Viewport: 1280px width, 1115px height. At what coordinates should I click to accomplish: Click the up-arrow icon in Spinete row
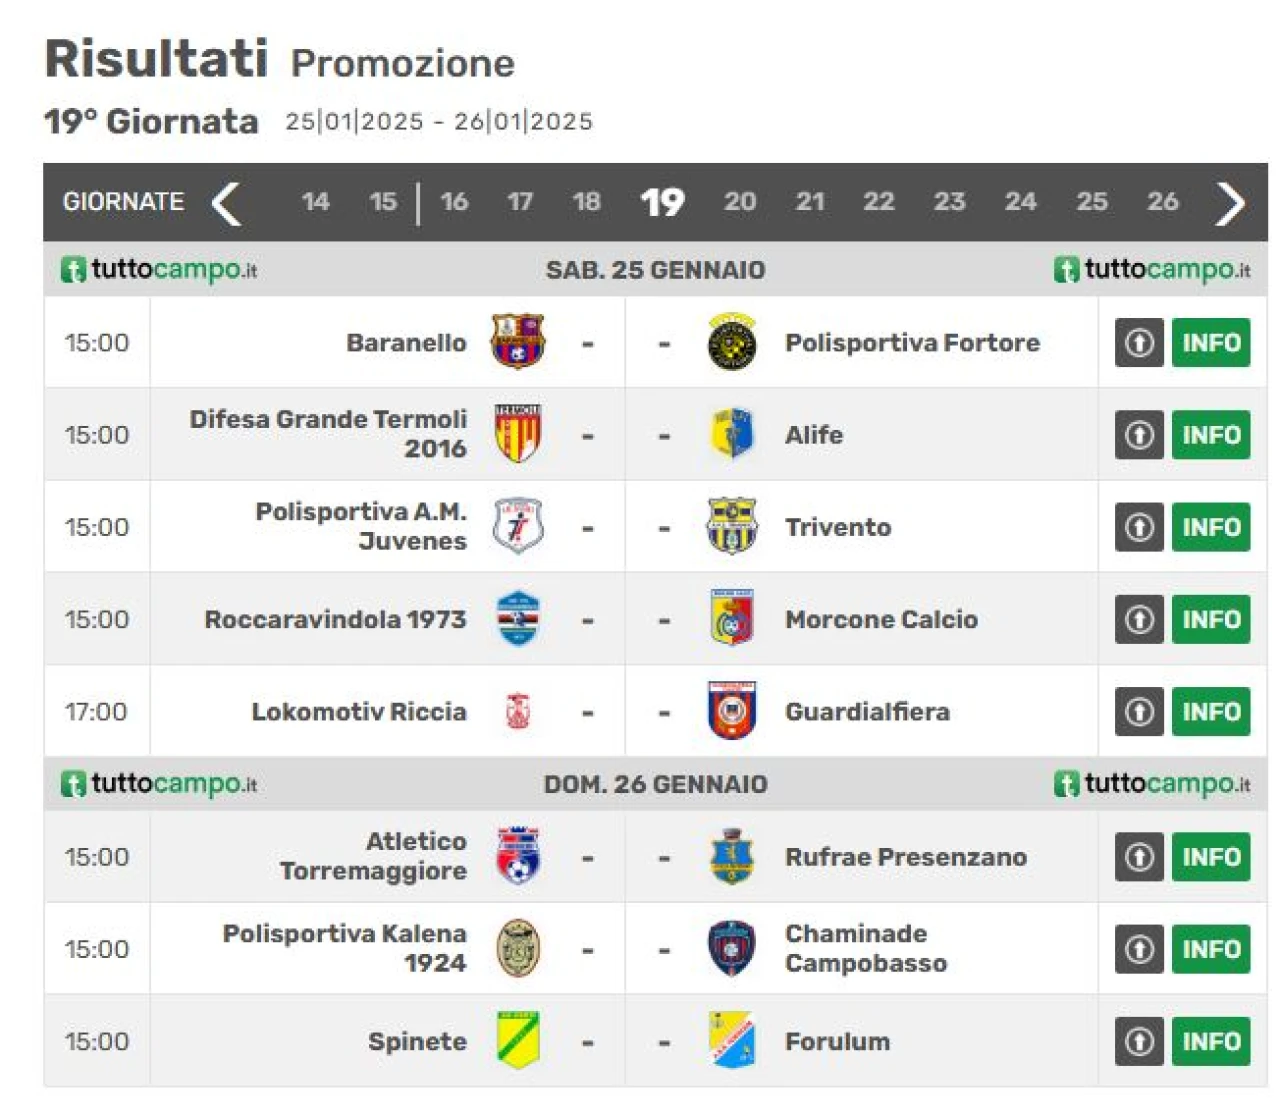click(x=1139, y=1042)
